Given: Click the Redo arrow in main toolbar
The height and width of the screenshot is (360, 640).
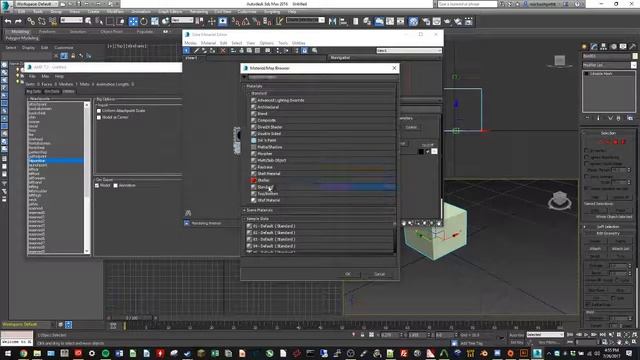Looking at the screenshot, I should tap(18, 21).
